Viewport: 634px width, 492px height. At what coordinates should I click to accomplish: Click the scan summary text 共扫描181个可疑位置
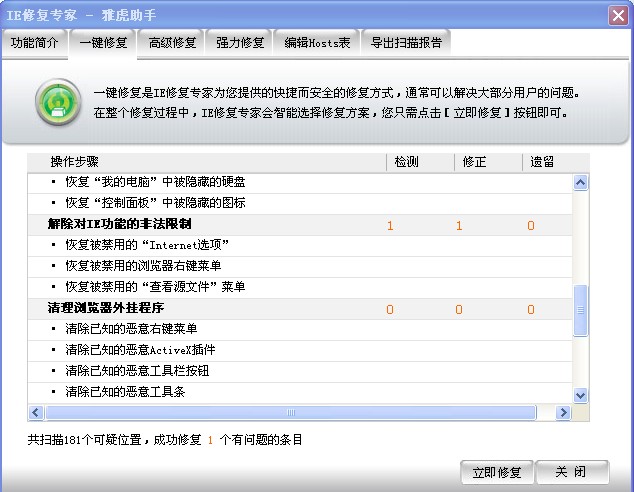pyautogui.click(x=85, y=440)
